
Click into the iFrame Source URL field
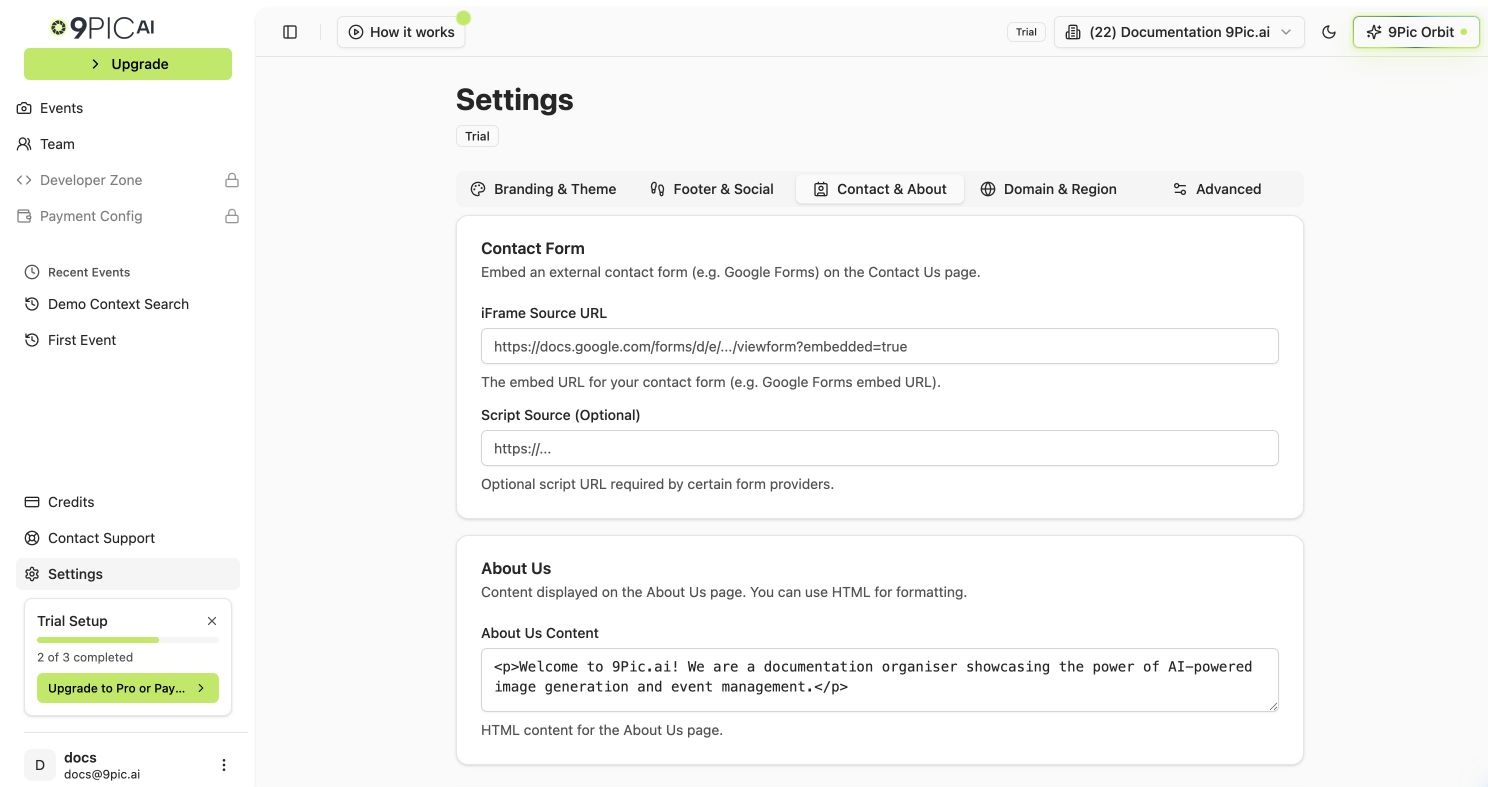pos(880,346)
